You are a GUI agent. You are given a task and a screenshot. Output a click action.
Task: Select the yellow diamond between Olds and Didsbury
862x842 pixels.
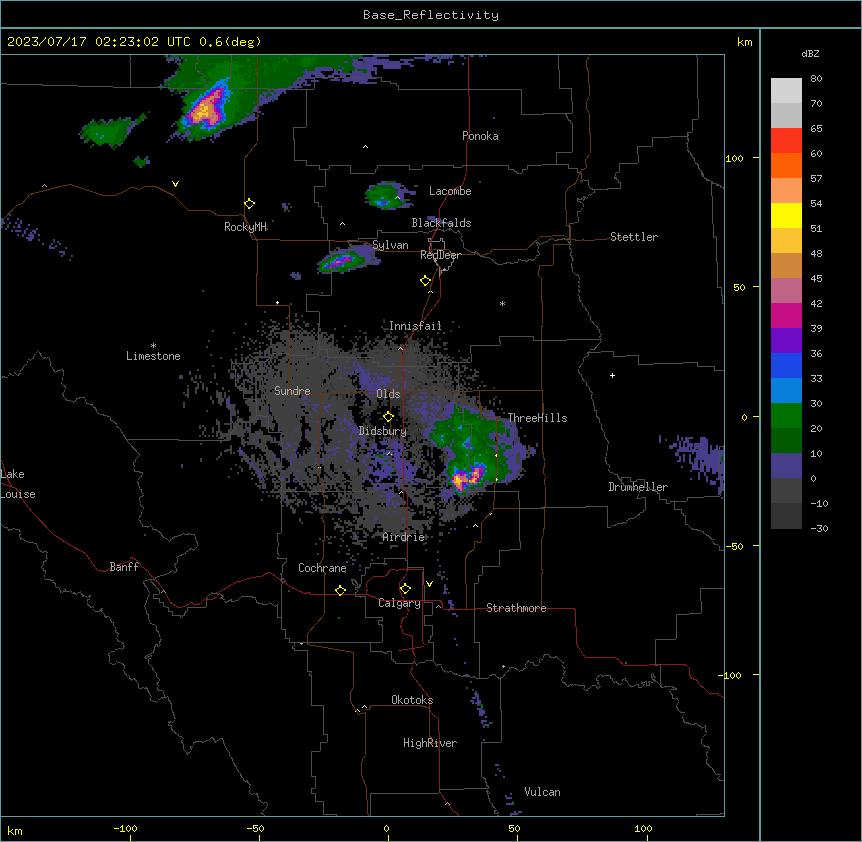point(388,417)
